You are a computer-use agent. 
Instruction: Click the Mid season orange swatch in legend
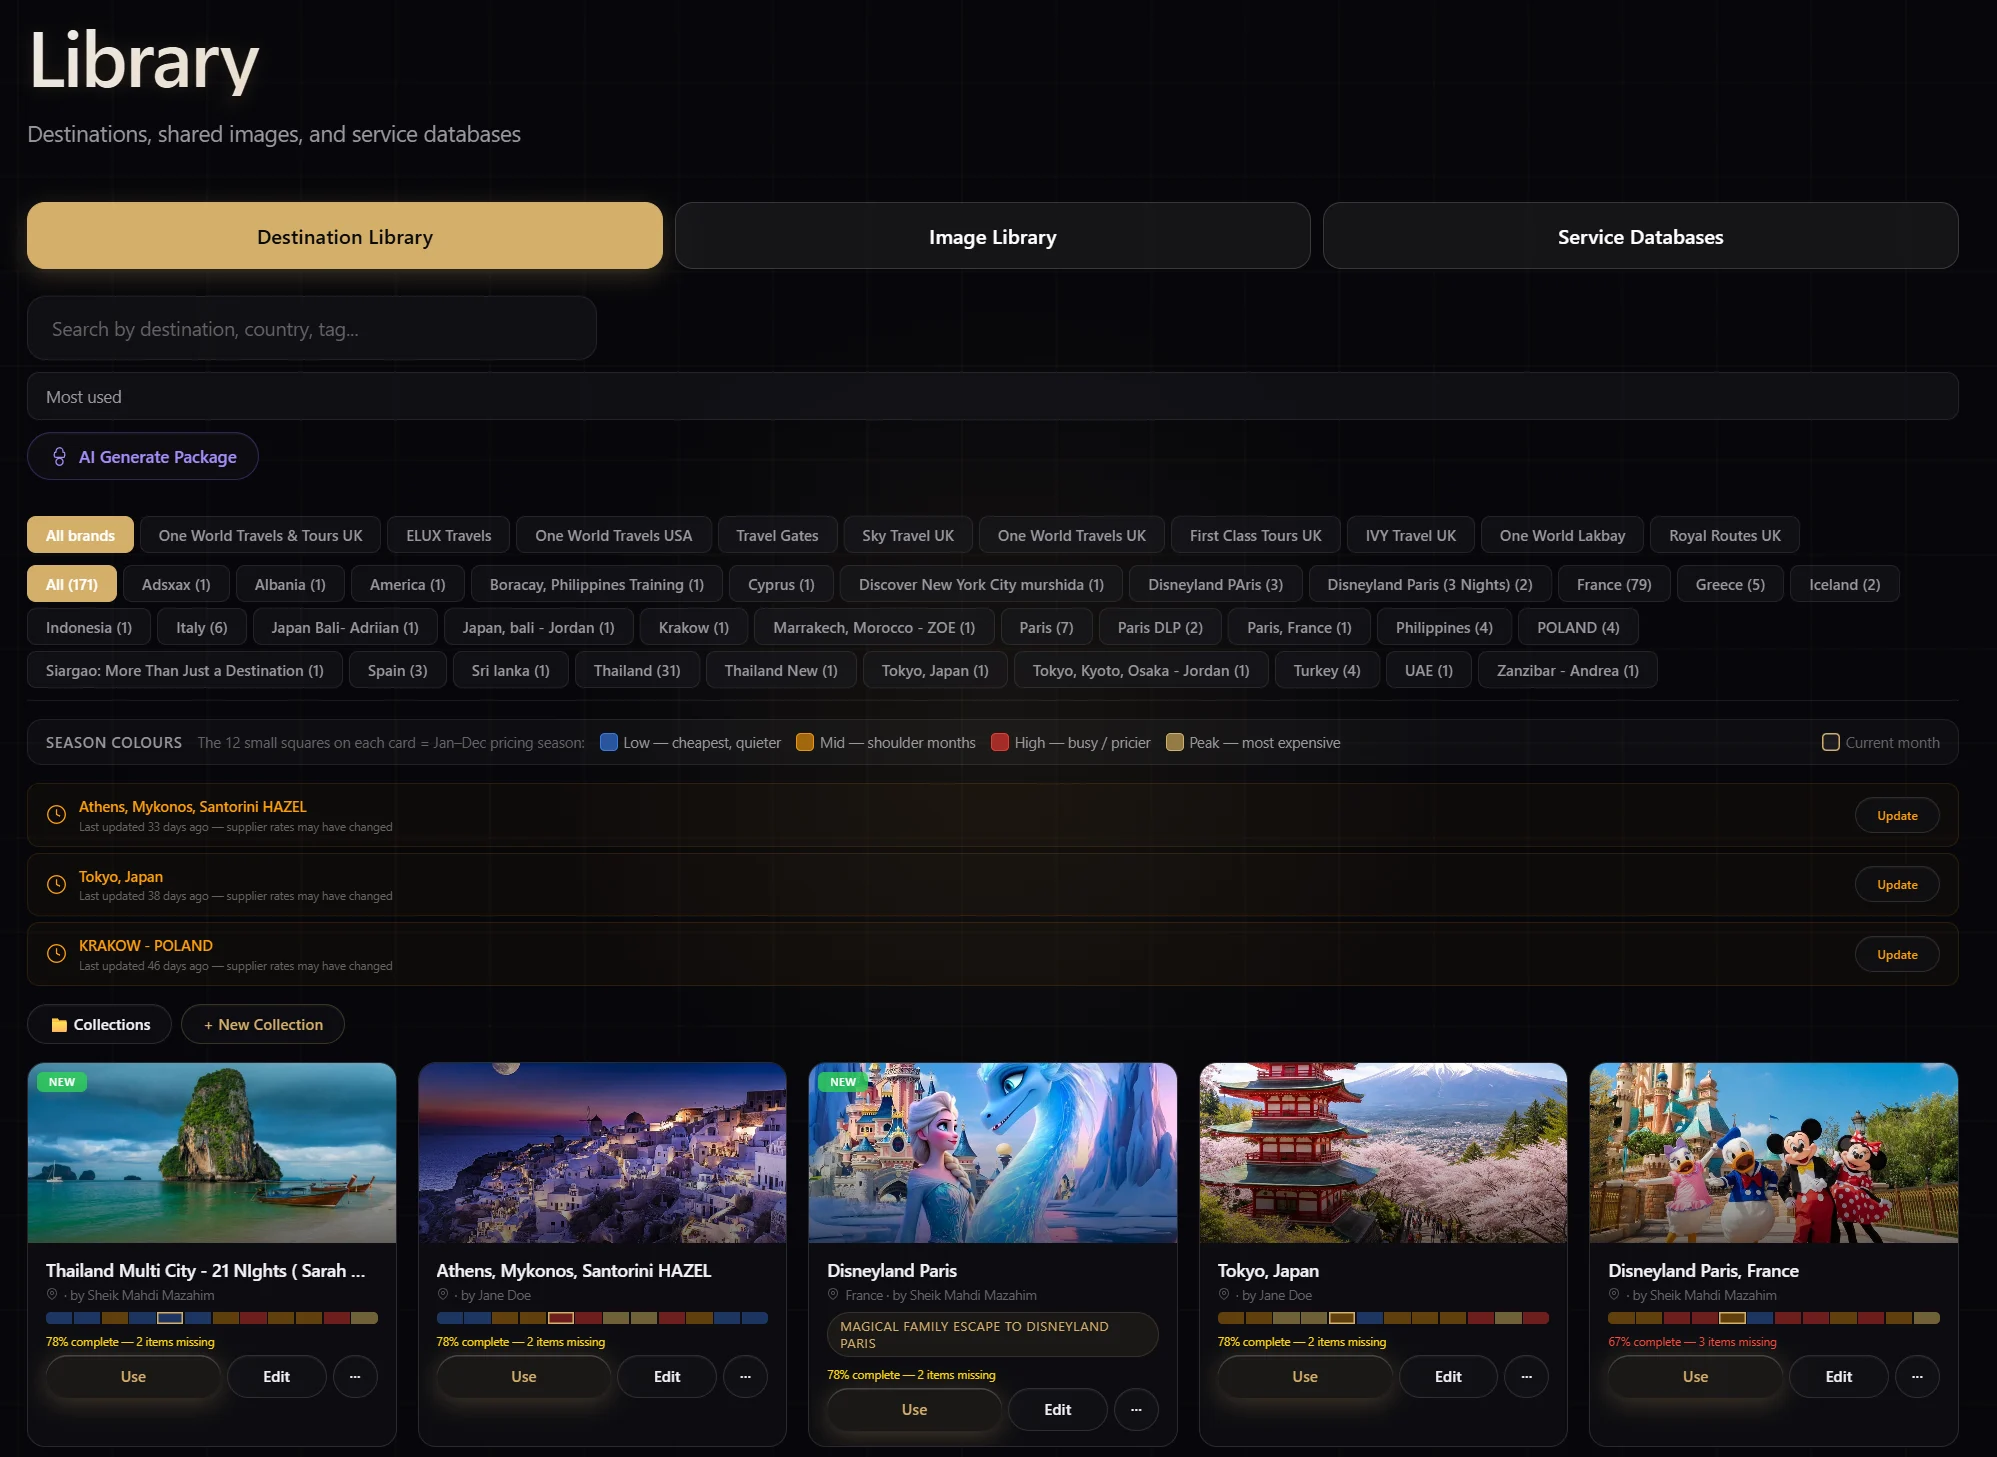[804, 742]
